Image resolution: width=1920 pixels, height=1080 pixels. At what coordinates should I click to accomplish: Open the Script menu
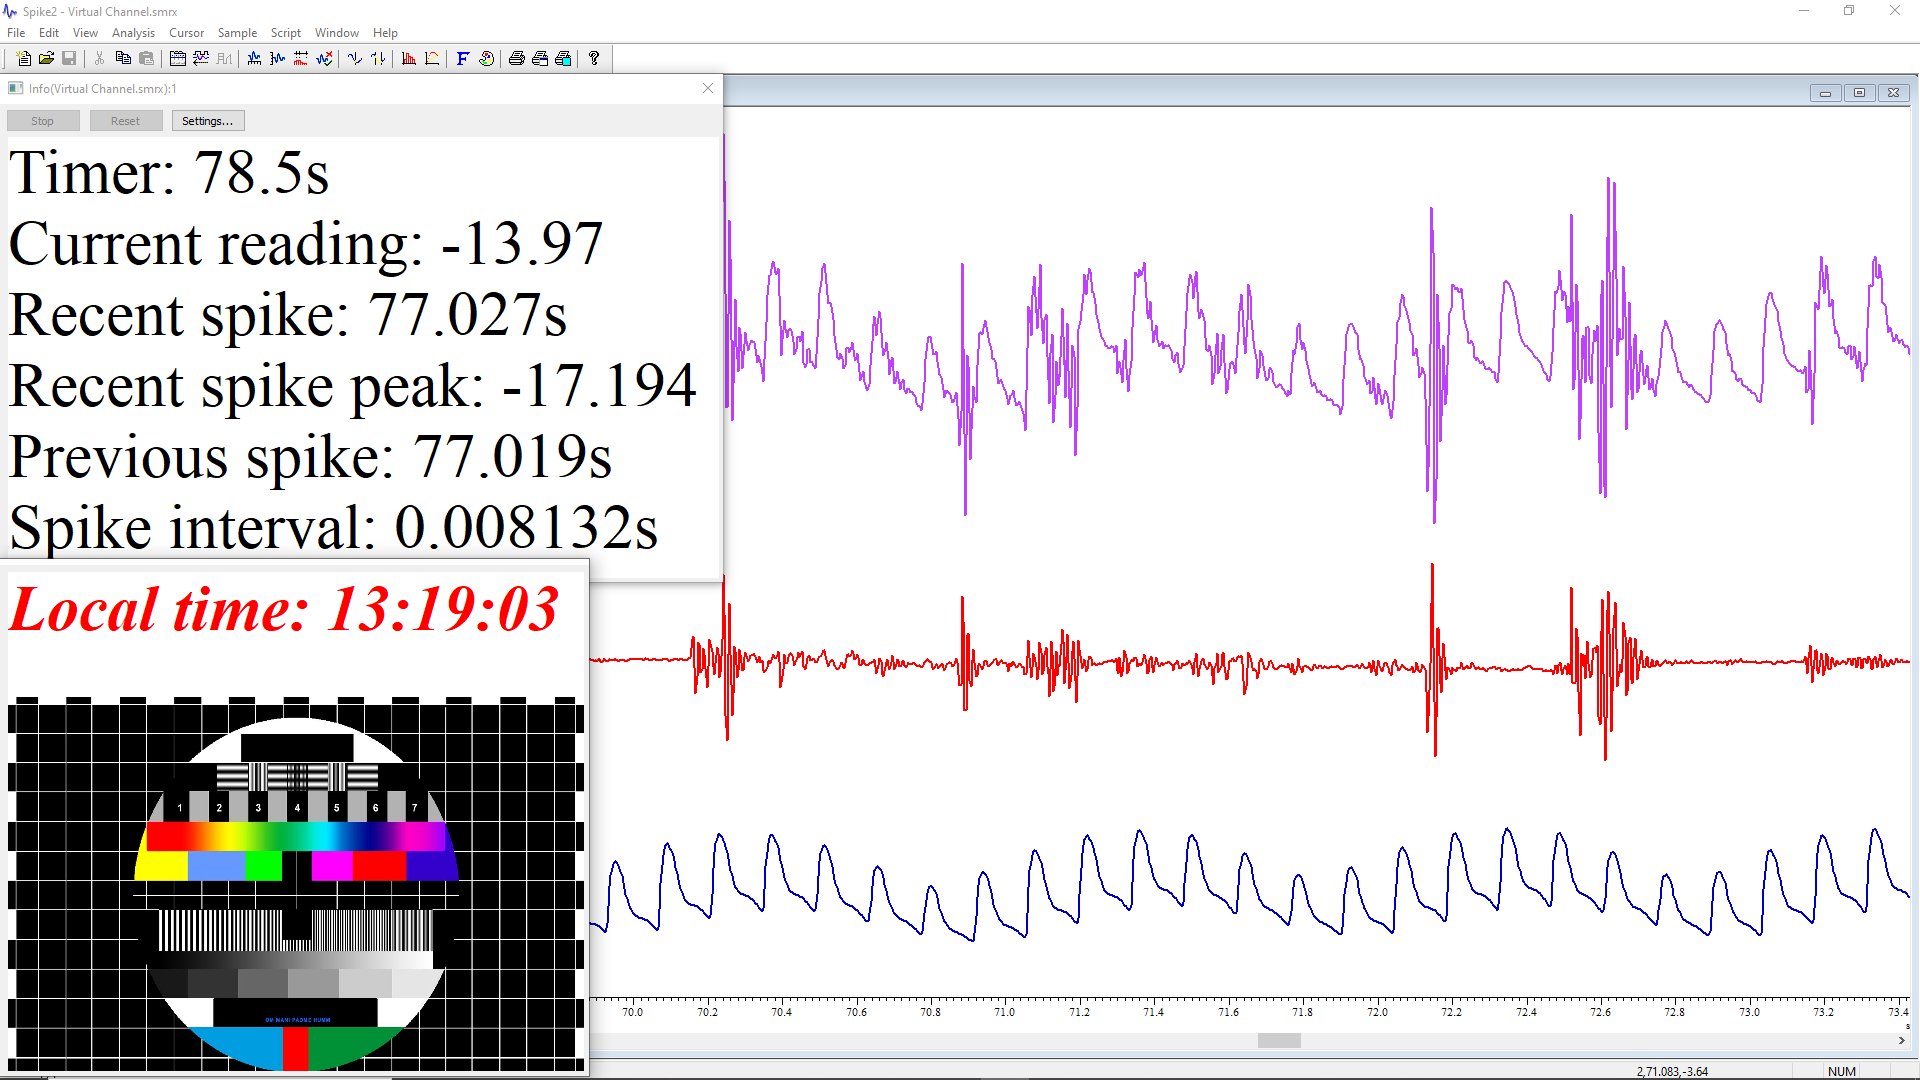(x=285, y=33)
